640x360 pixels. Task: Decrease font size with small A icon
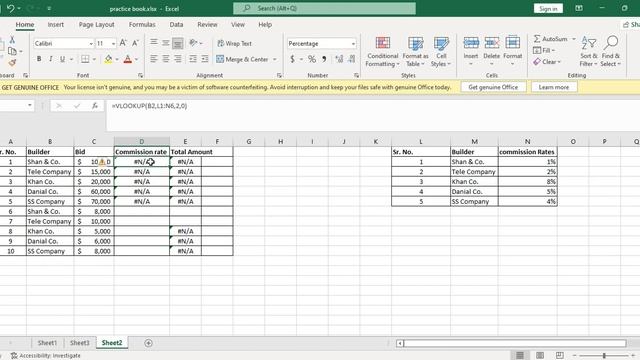click(x=136, y=43)
